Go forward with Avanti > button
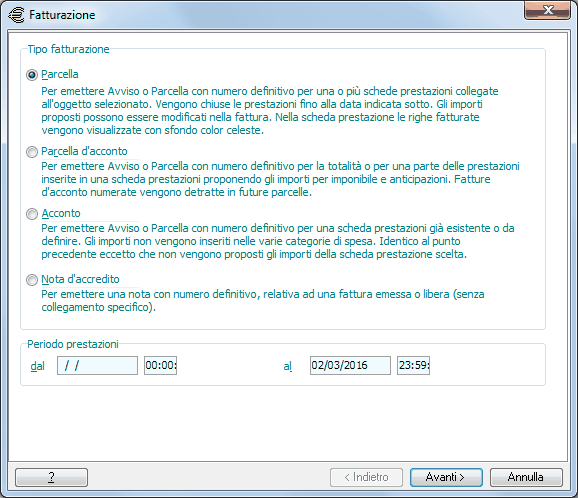 coord(446,477)
